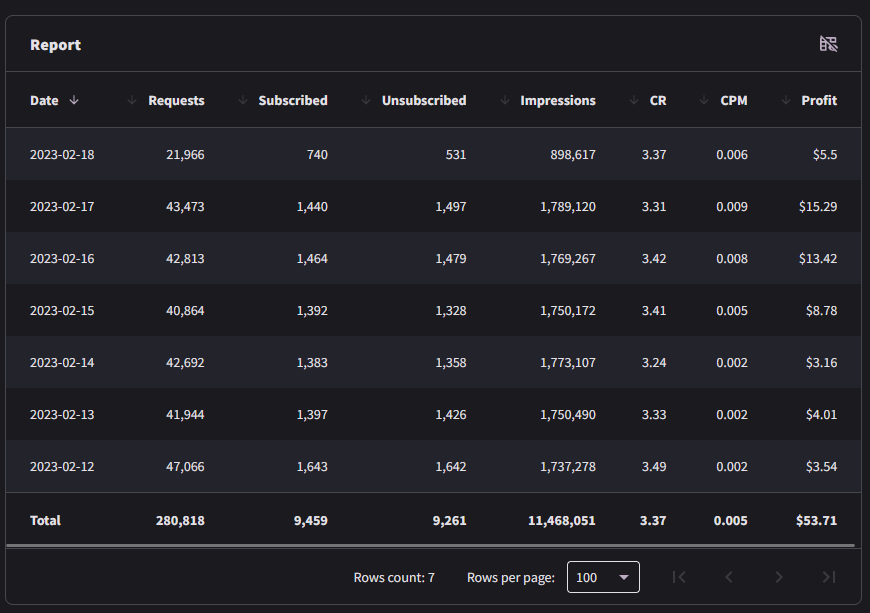This screenshot has height=613, width=870.
Task: Click sort arrow beside Unsubscribed column
Action: (x=366, y=100)
